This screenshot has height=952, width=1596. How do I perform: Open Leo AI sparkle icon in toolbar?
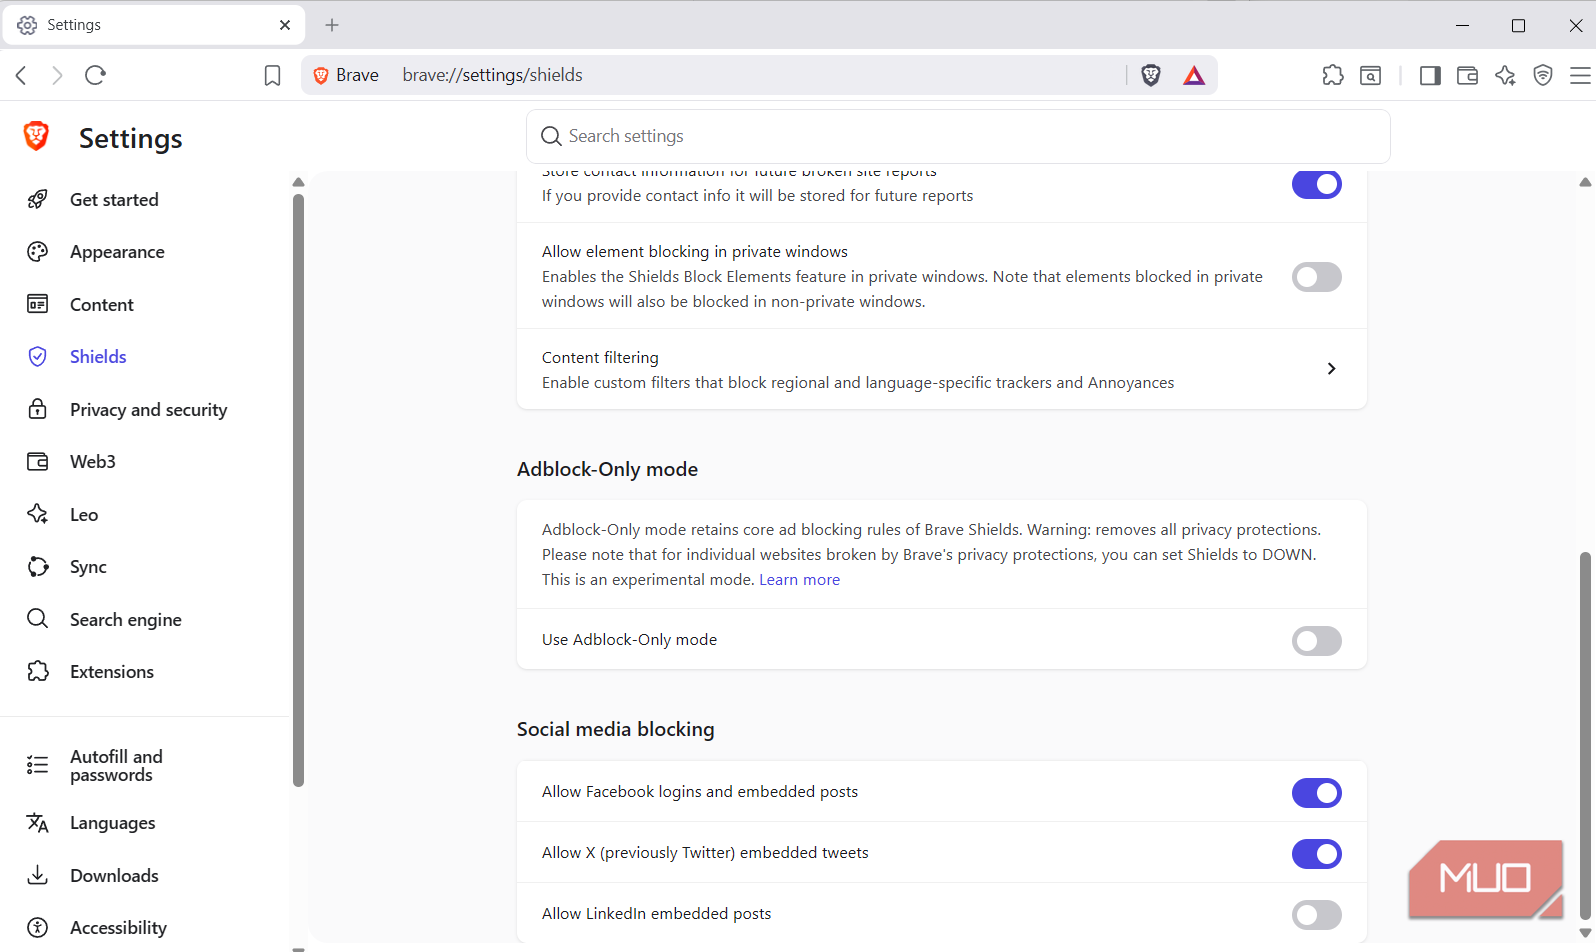tap(1505, 75)
